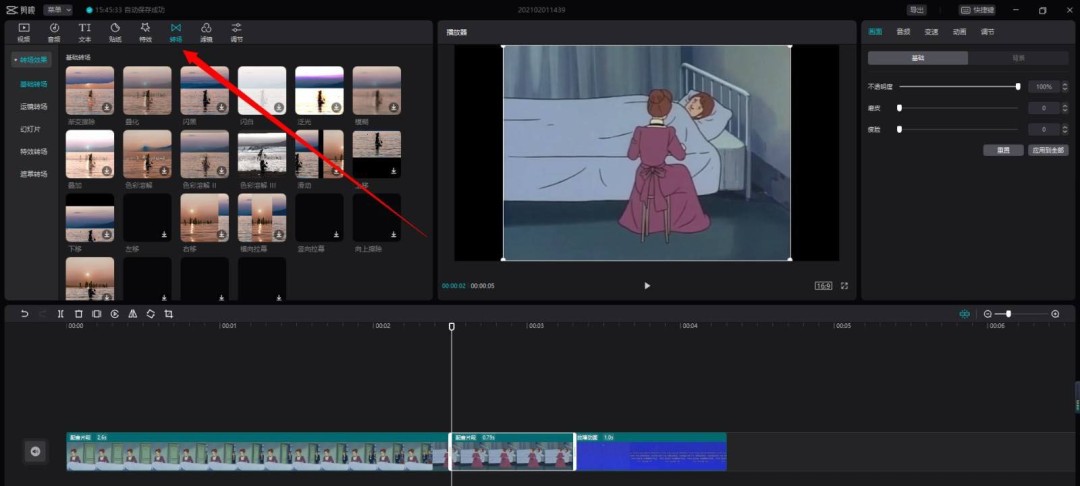Switch to the 变速 (Speed) tab

click(931, 32)
